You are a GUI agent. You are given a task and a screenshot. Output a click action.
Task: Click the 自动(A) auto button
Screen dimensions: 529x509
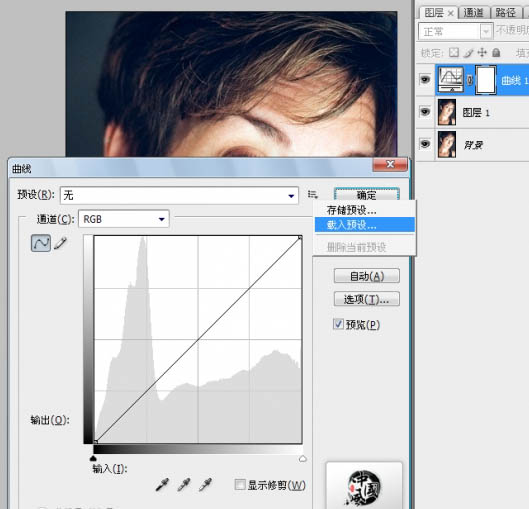(367, 276)
